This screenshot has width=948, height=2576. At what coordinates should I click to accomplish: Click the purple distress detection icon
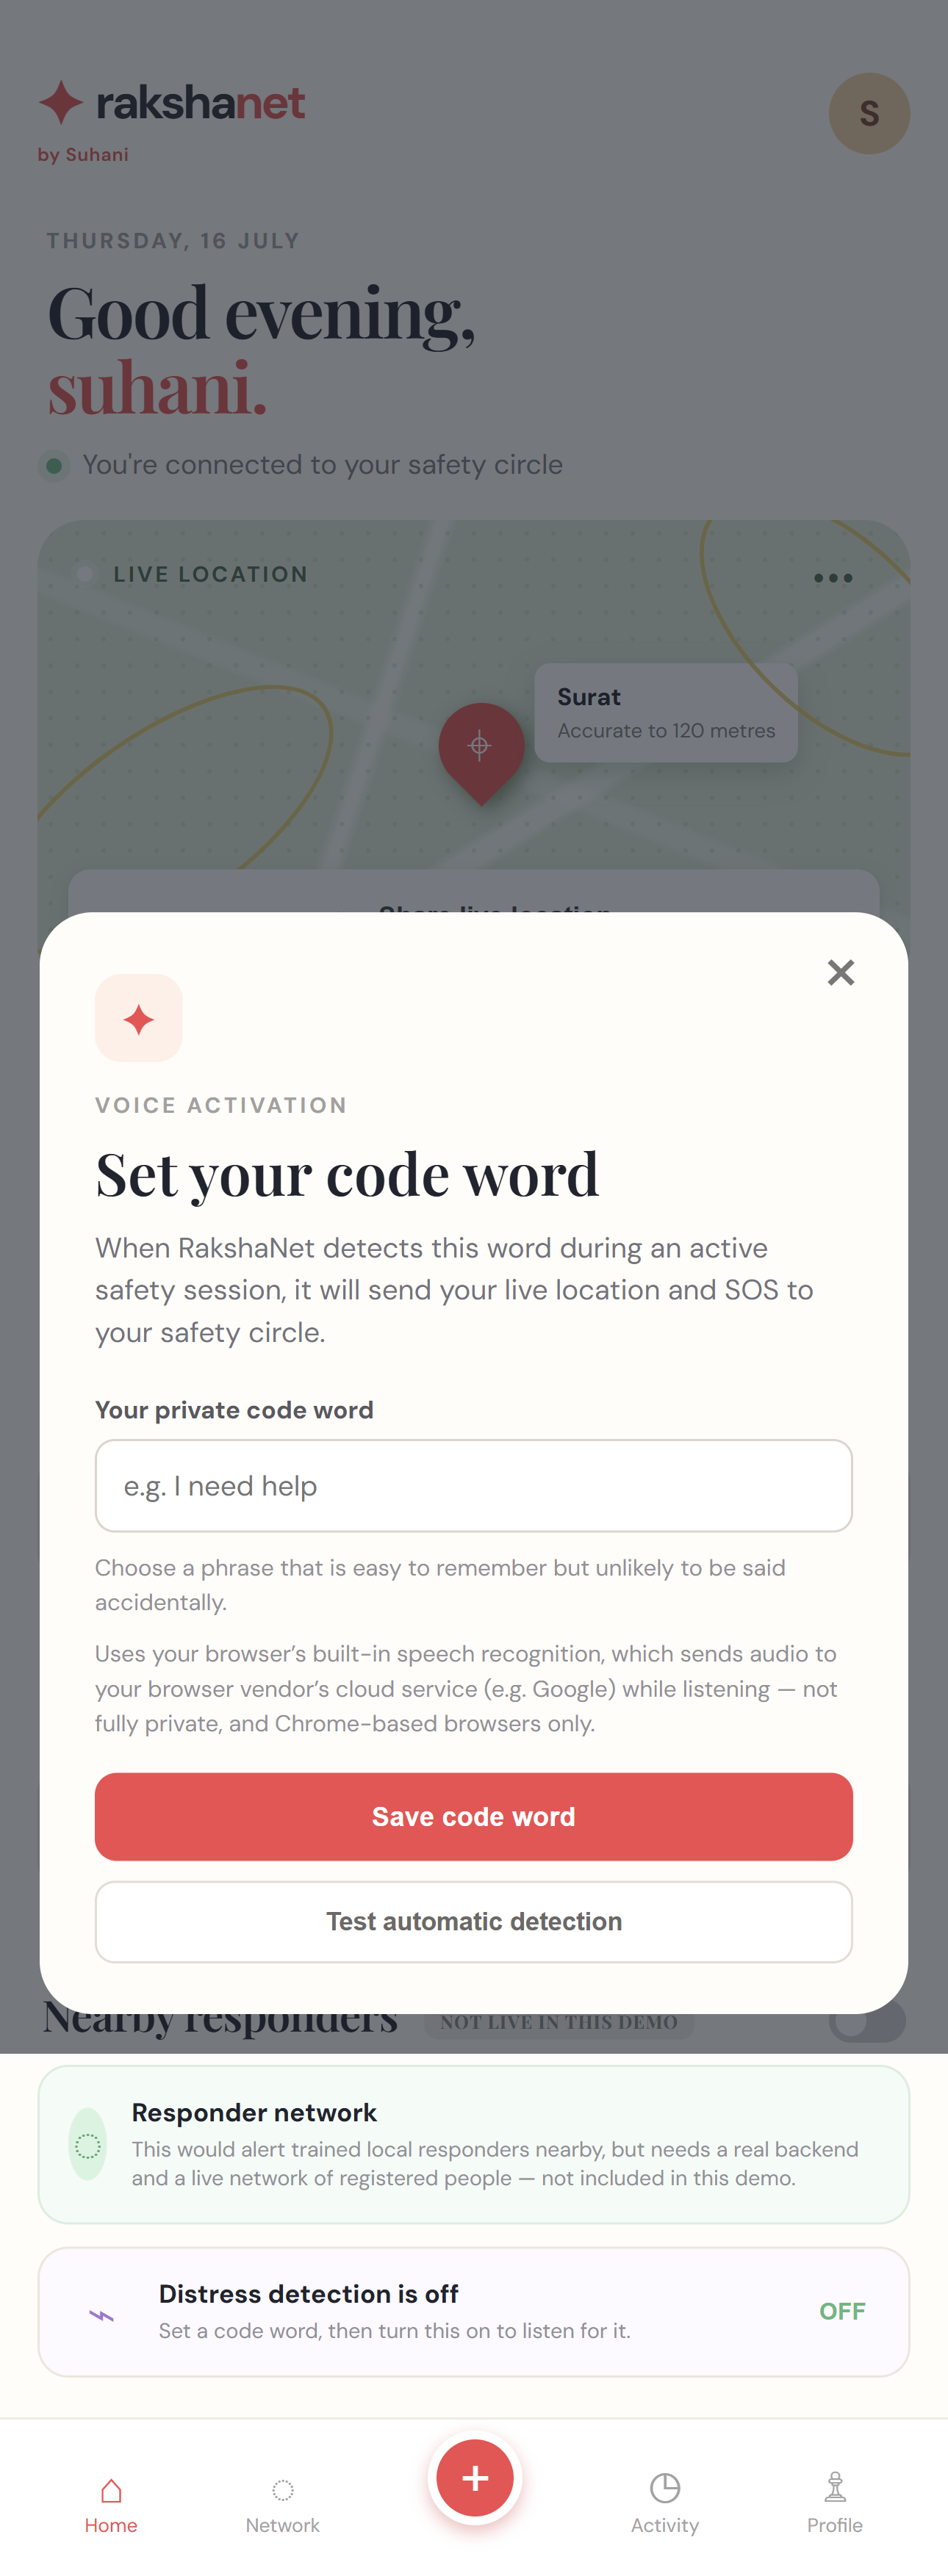[x=102, y=2315]
